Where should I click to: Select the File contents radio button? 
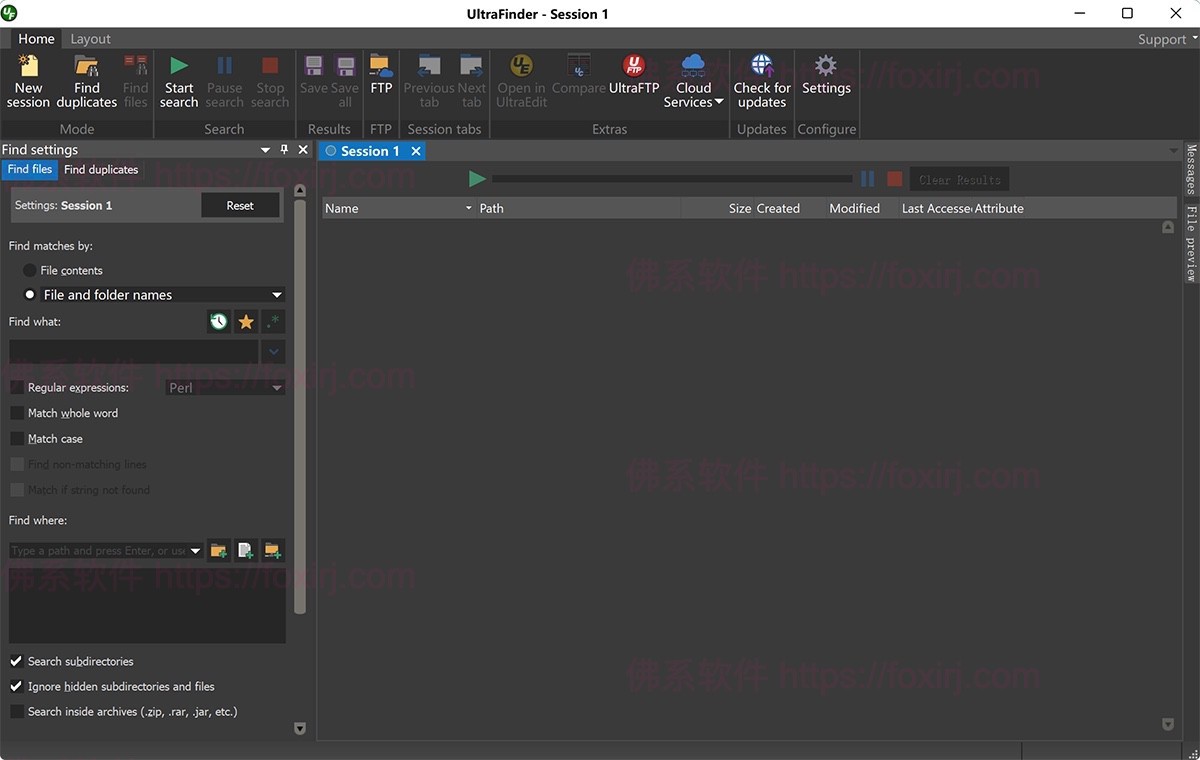click(30, 270)
